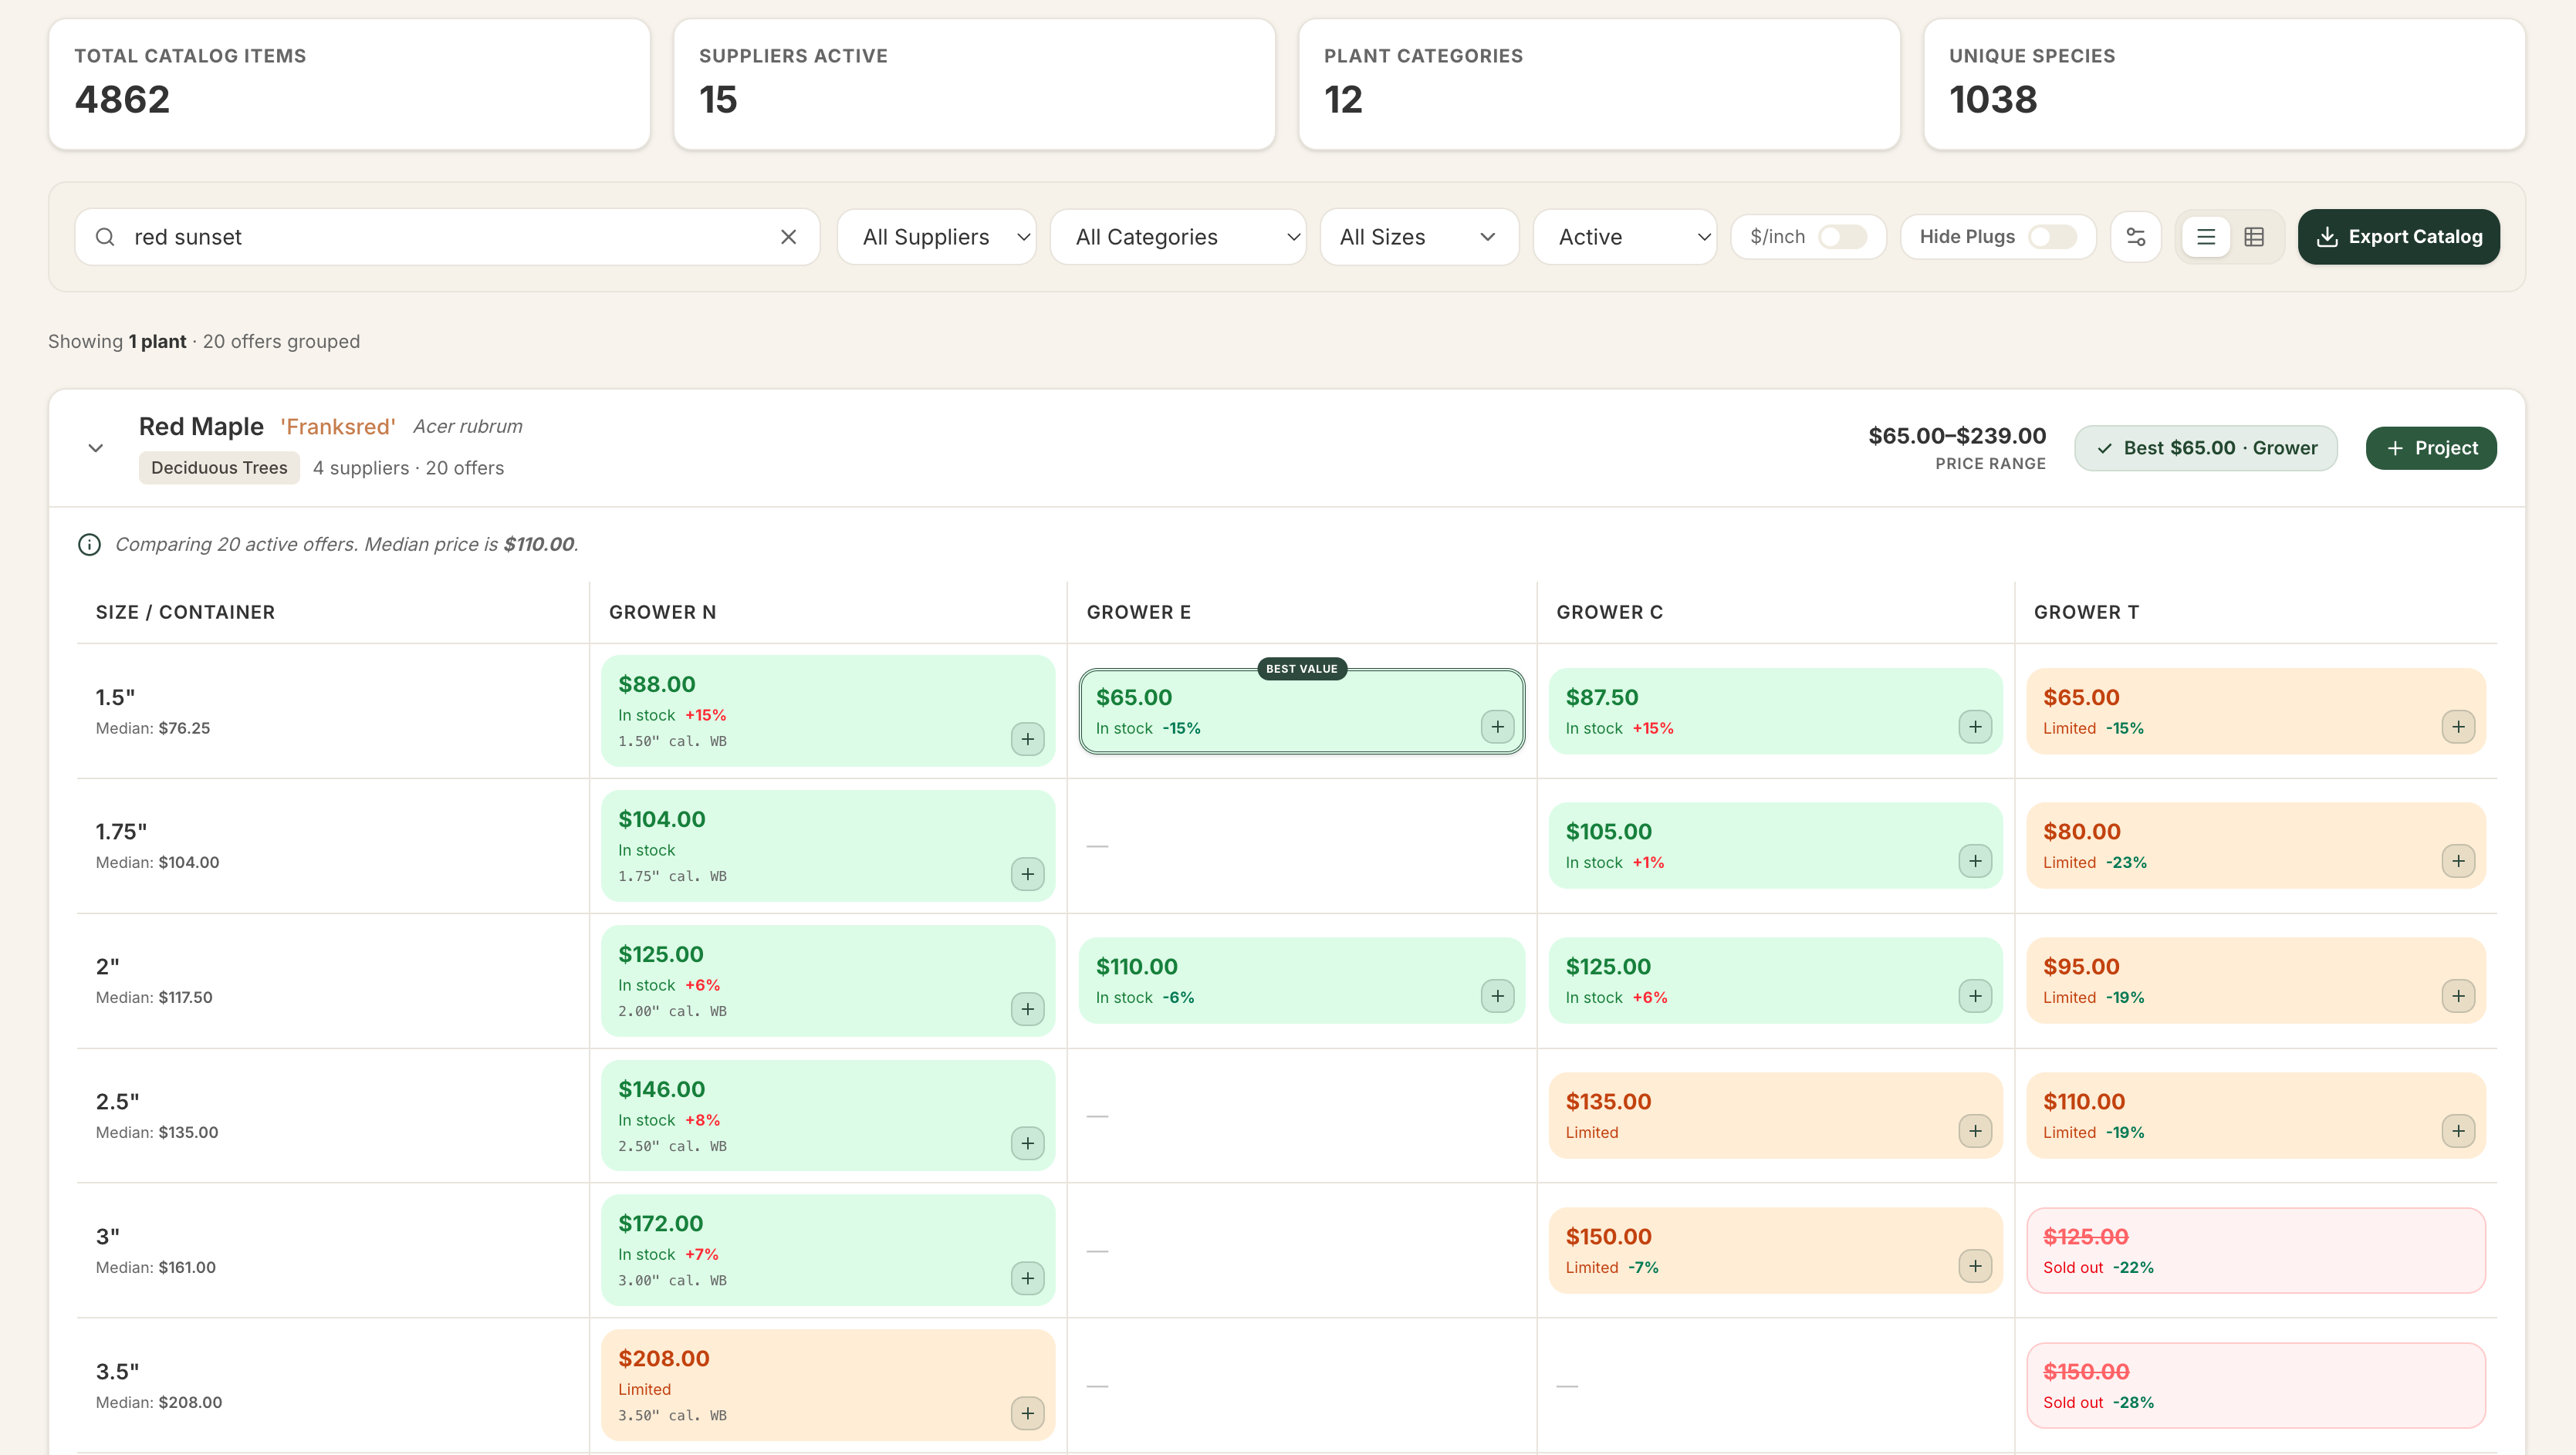Toggle the $/inch switch
This screenshot has width=2576, height=1455.
1842,237
